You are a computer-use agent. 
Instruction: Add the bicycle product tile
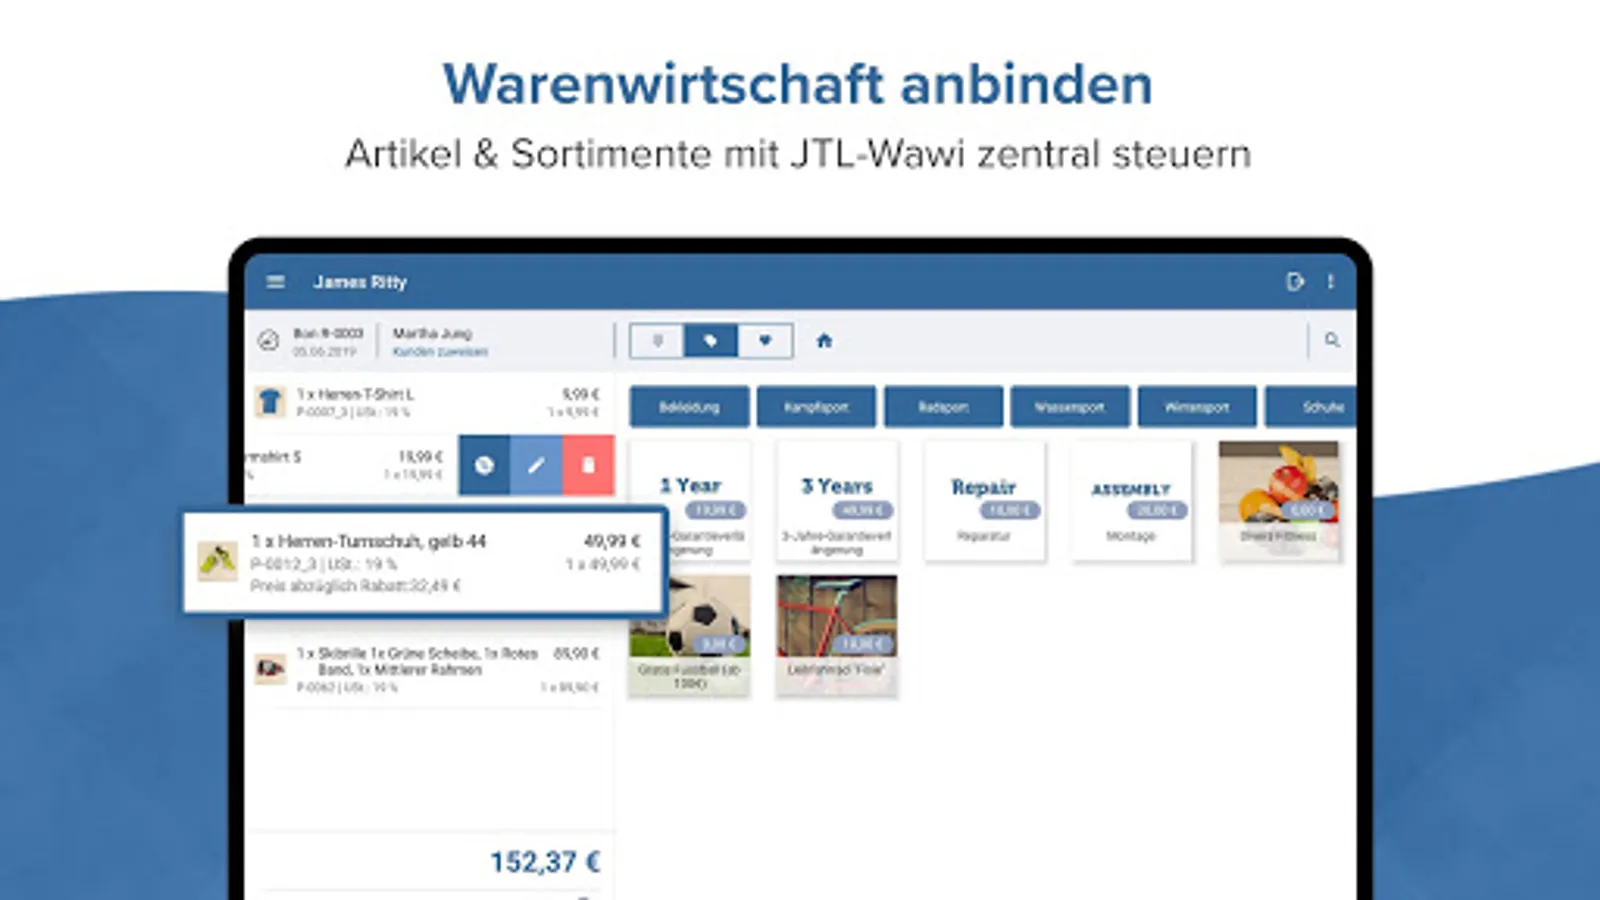pyautogui.click(x=837, y=635)
